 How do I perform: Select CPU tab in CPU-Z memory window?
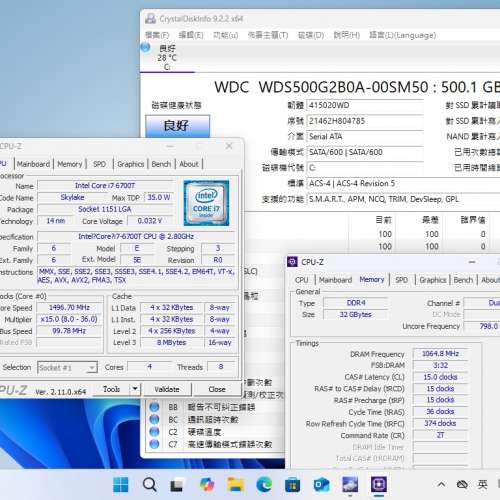coord(302,280)
